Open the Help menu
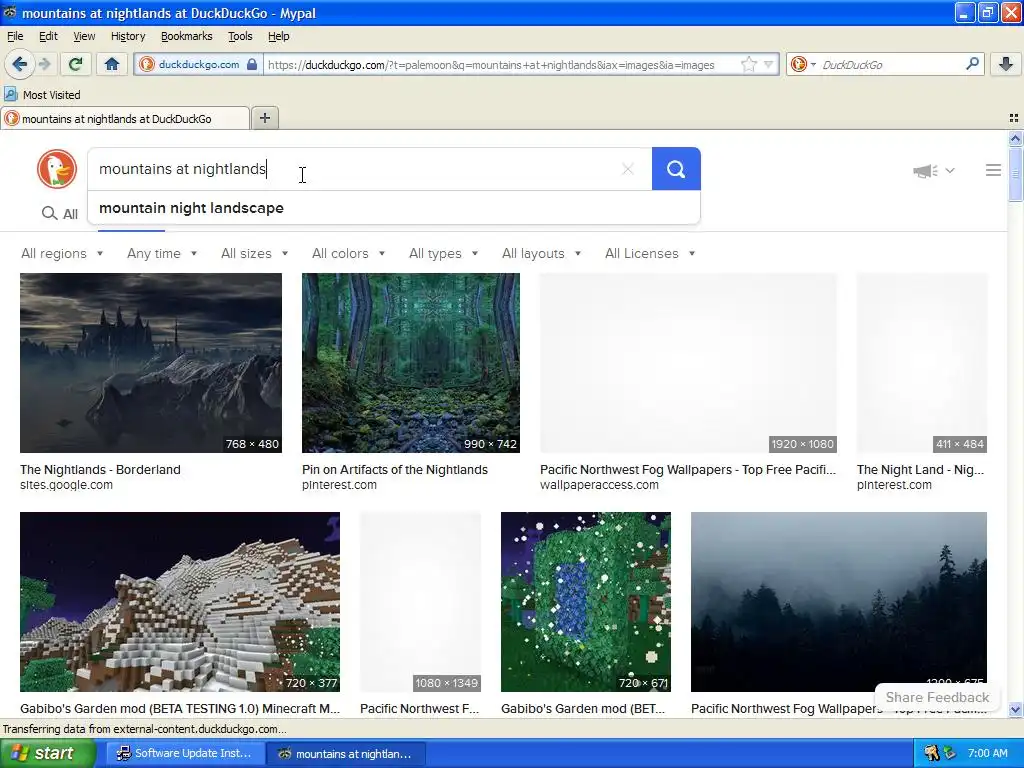 click(278, 36)
